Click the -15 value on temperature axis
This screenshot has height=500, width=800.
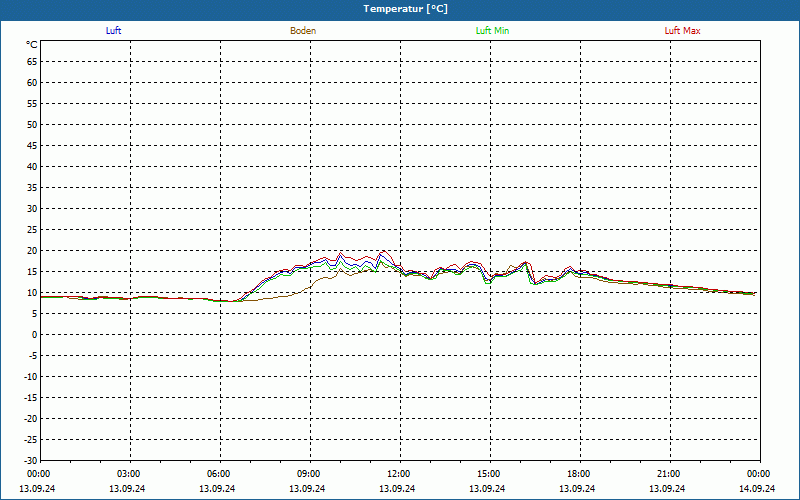[x=31, y=397]
